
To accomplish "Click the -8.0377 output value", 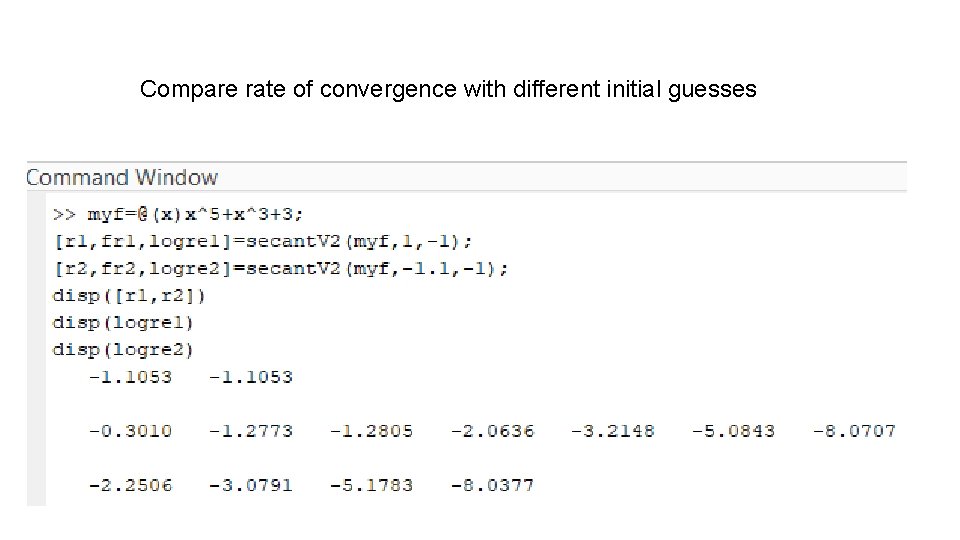I will pos(492,485).
